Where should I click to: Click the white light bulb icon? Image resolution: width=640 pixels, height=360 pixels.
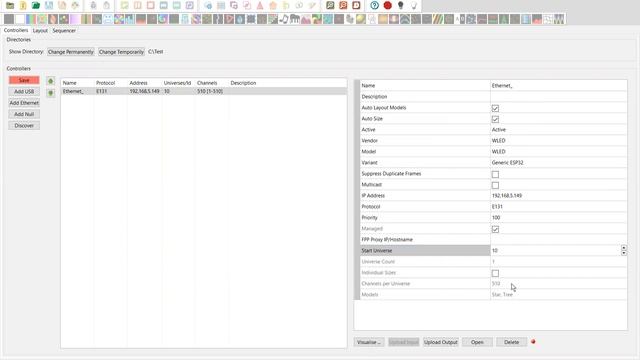[414, 5]
